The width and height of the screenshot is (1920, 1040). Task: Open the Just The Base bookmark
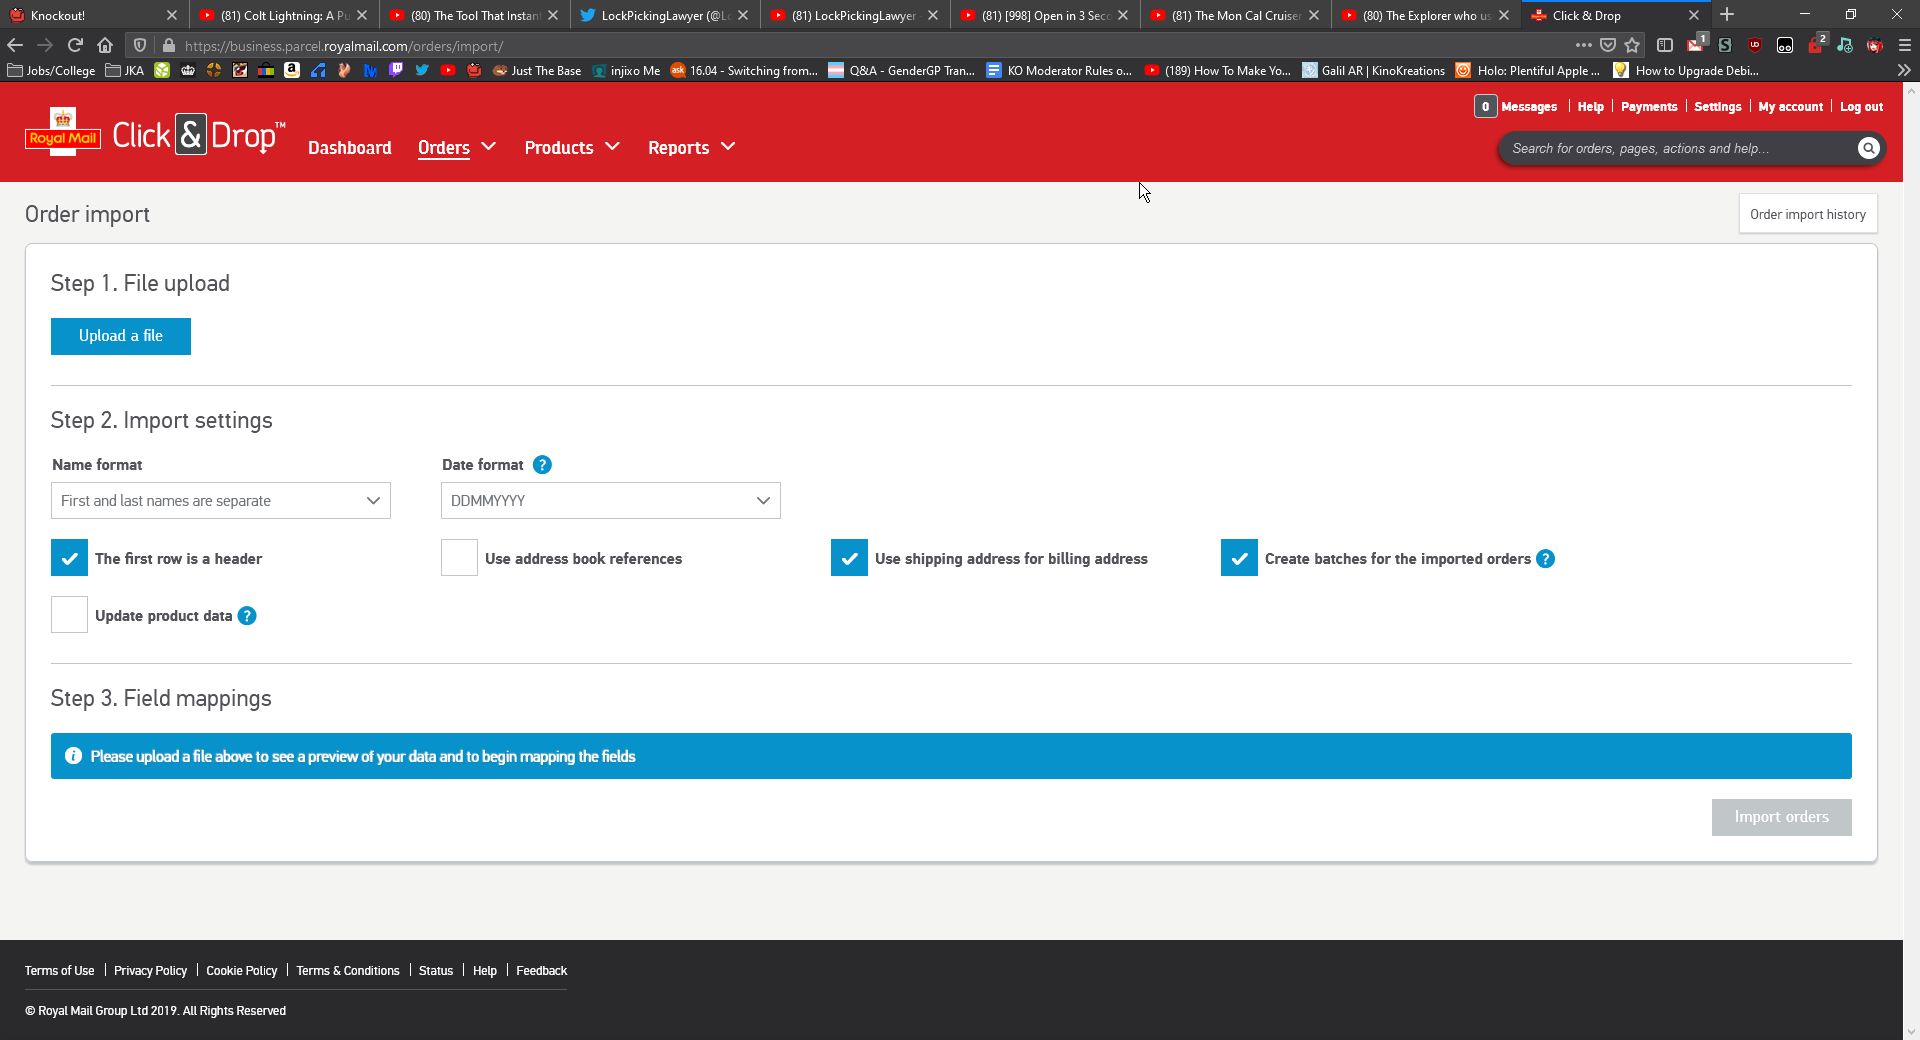tap(537, 70)
